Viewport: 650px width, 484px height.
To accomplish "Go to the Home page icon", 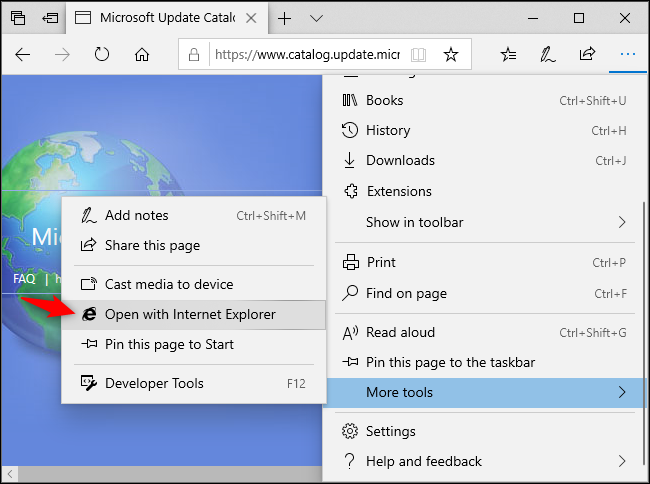I will (x=142, y=54).
